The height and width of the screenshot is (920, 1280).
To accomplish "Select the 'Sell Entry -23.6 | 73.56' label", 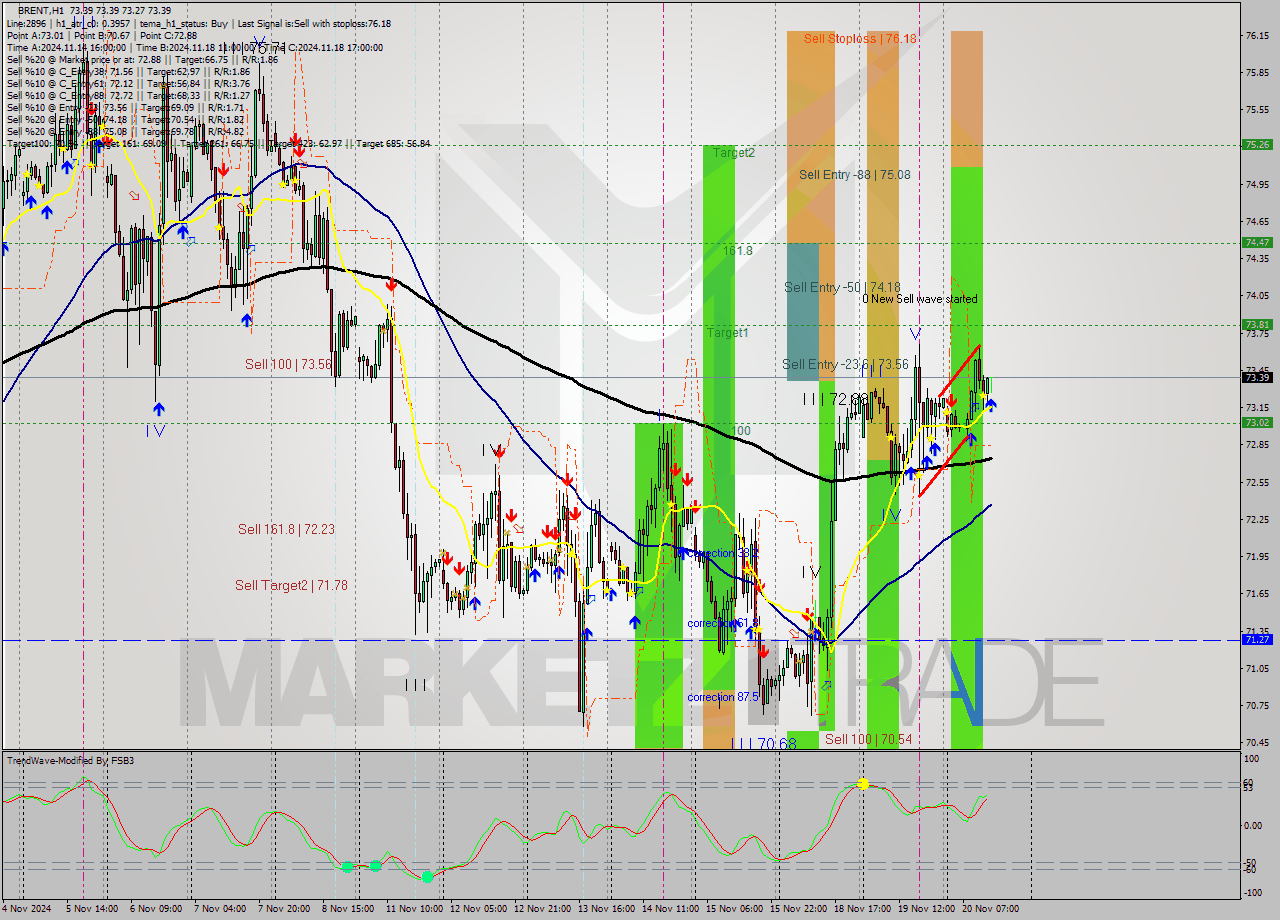I will 845,364.
